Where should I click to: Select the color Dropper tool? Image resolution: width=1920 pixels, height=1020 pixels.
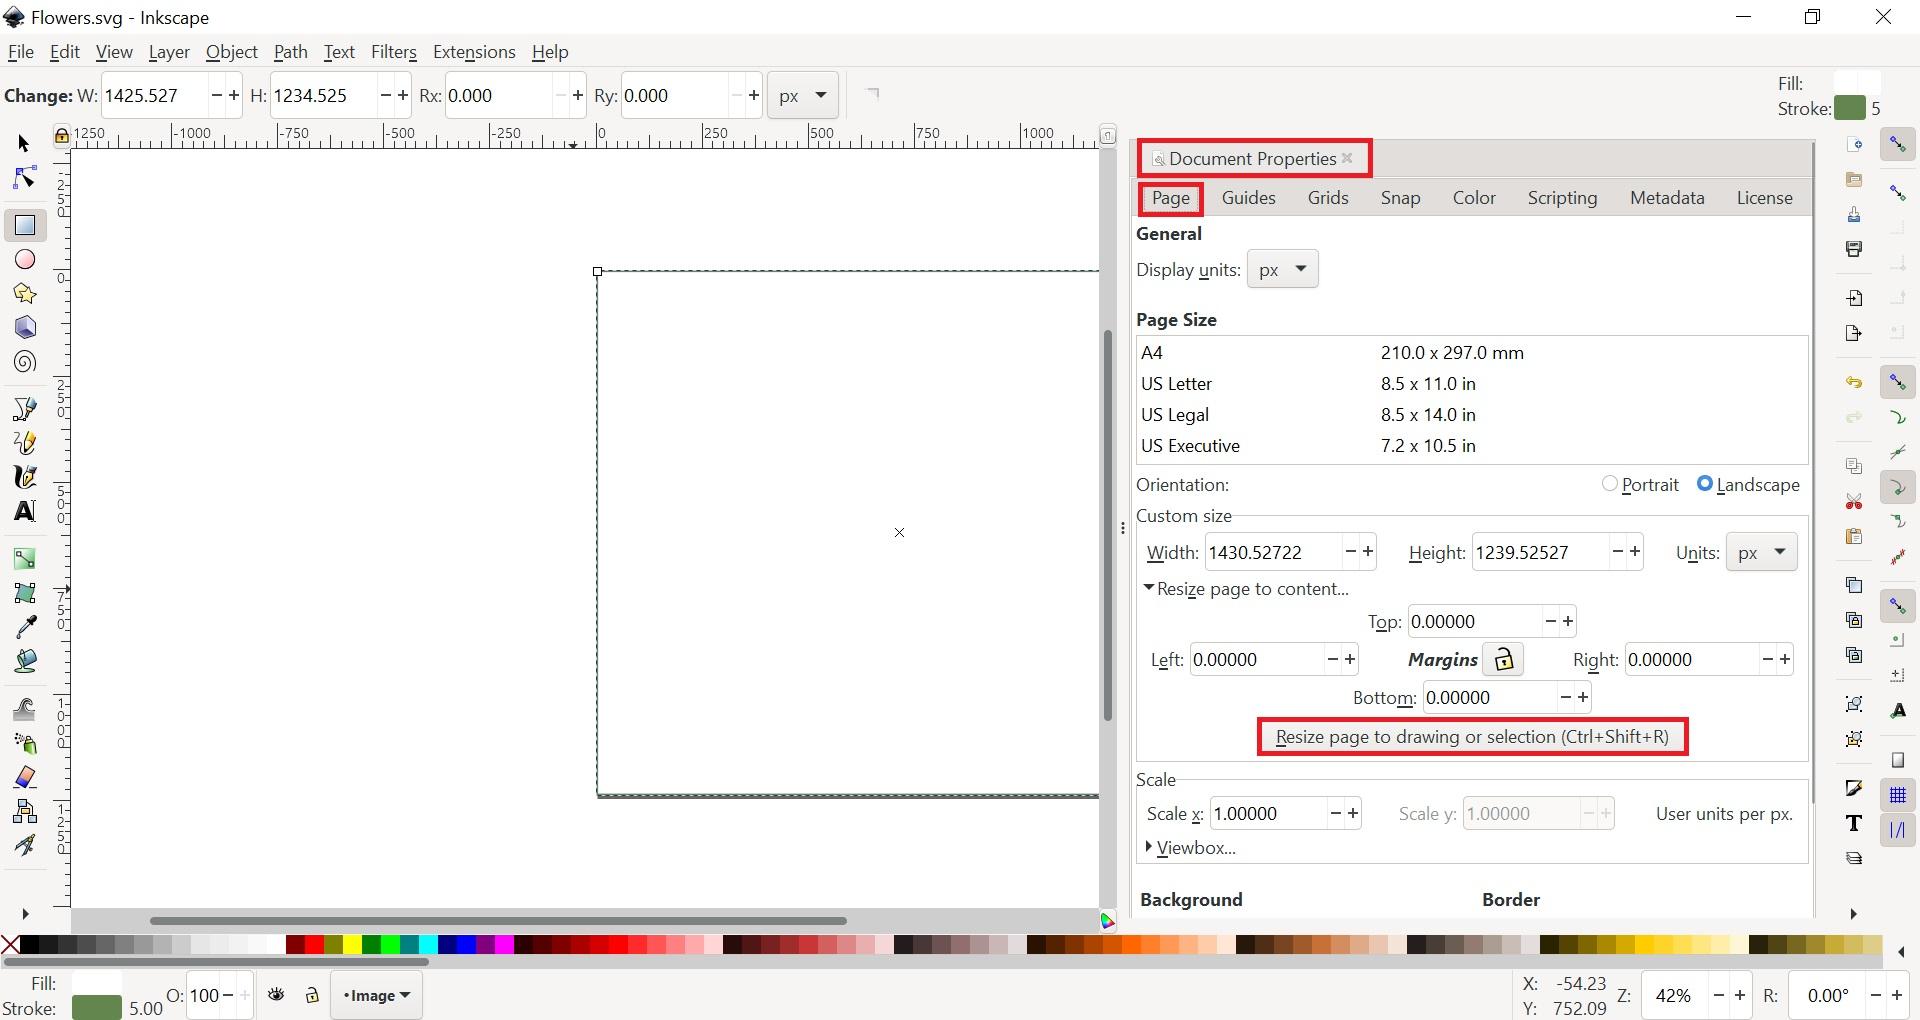tap(24, 627)
